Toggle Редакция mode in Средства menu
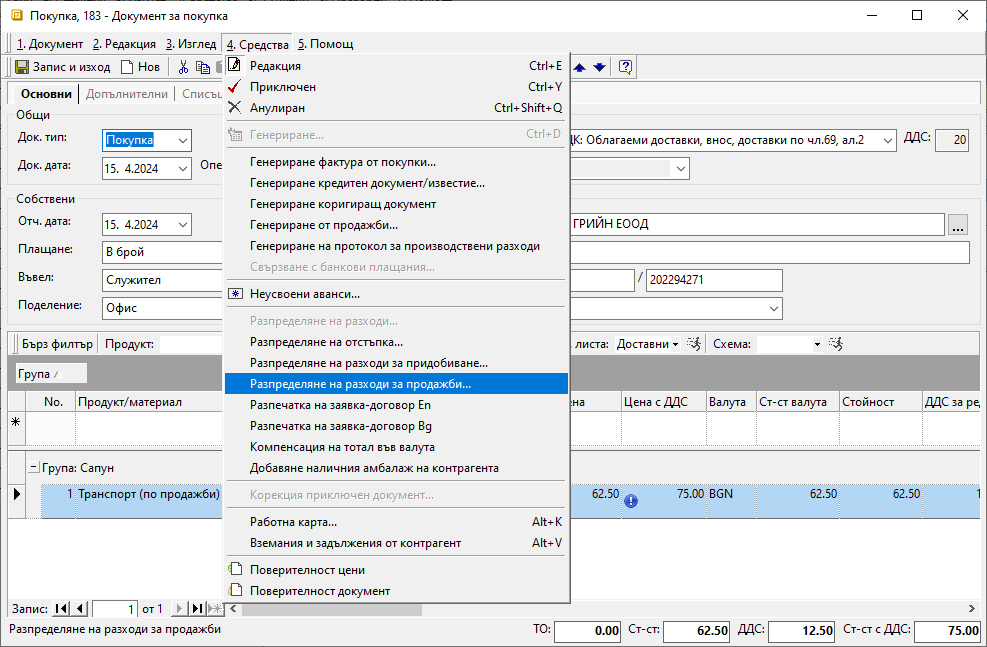The width and height of the screenshot is (987, 647). point(275,66)
